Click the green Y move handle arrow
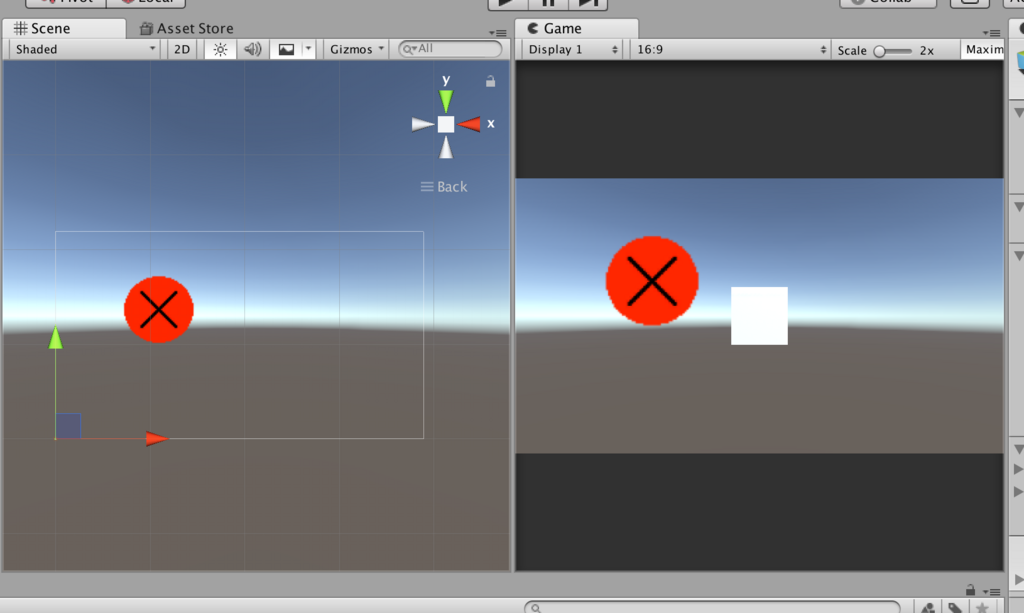Screen dimensions: 1024x613 56,338
